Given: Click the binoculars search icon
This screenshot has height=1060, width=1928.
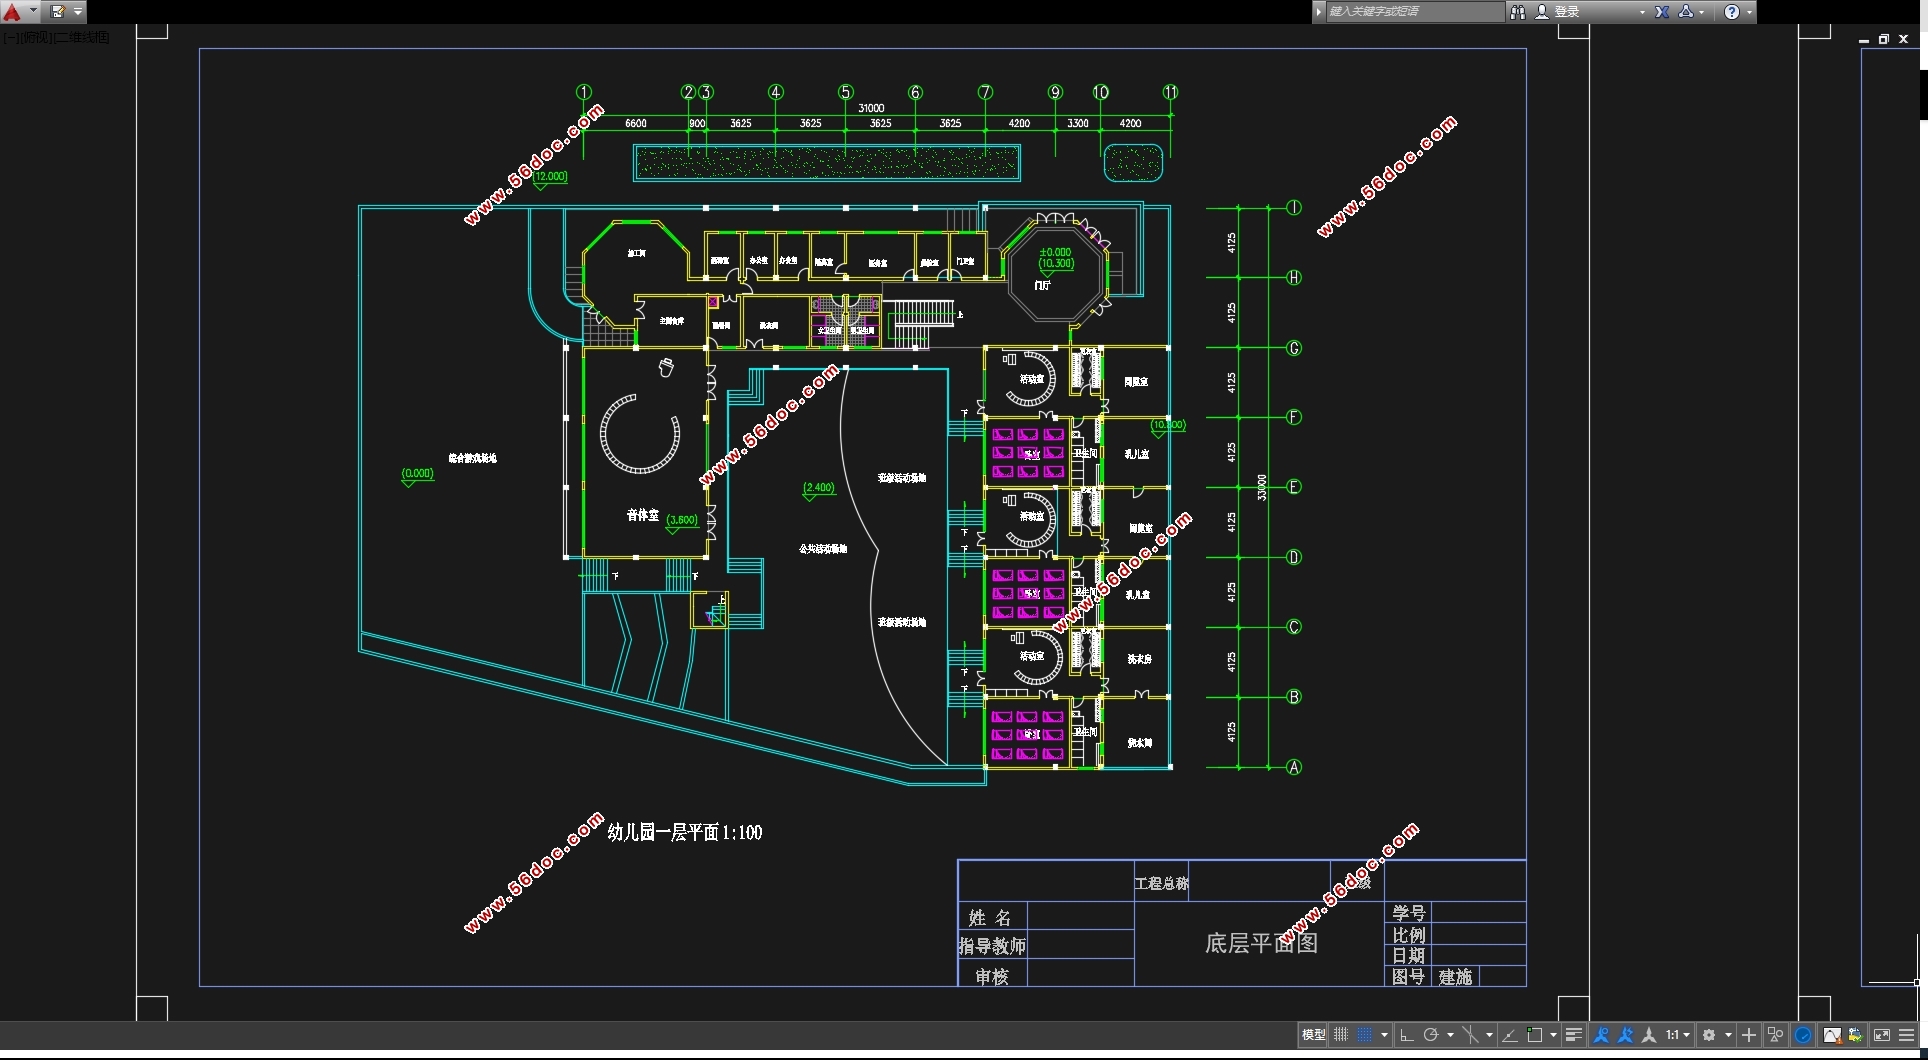Looking at the screenshot, I should point(1518,12).
